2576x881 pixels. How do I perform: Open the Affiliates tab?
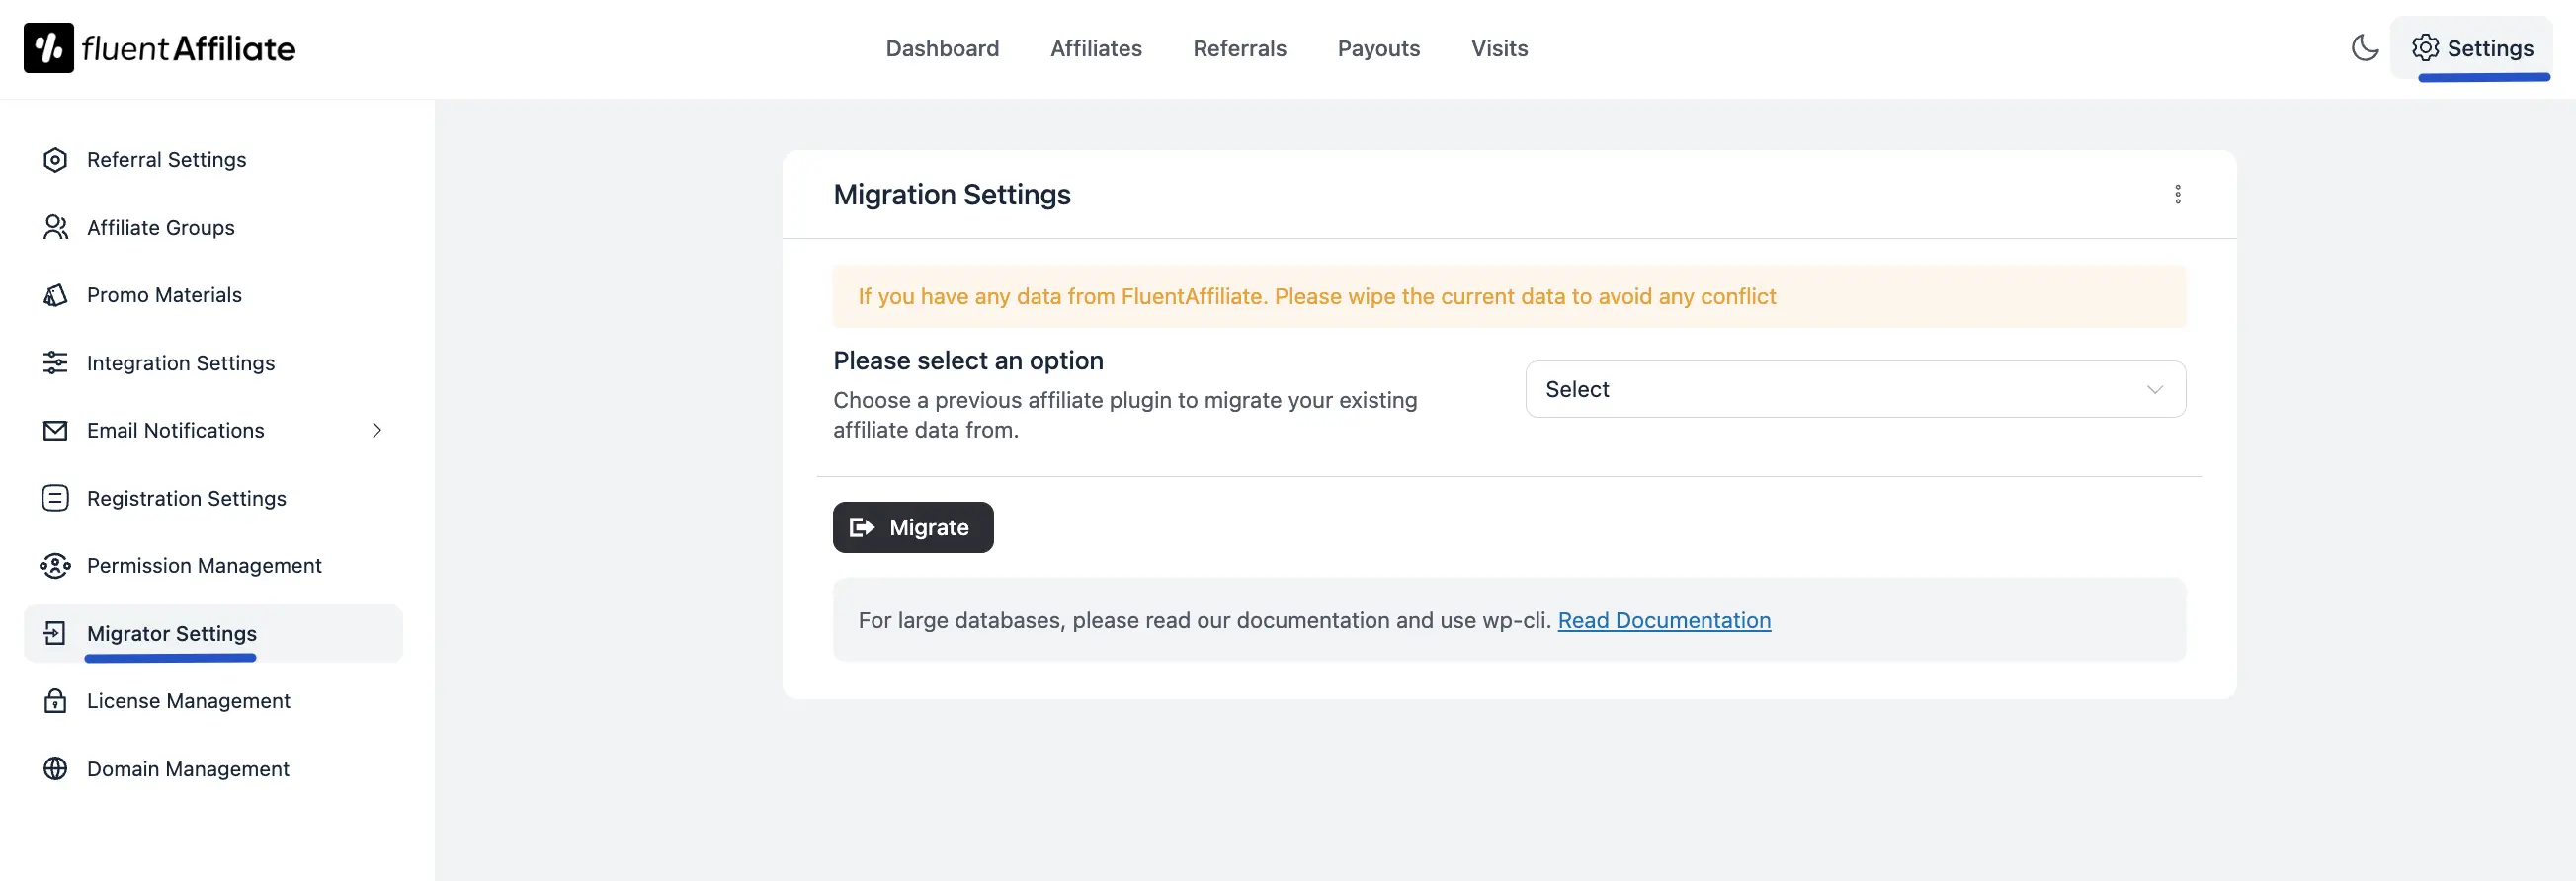point(1096,48)
